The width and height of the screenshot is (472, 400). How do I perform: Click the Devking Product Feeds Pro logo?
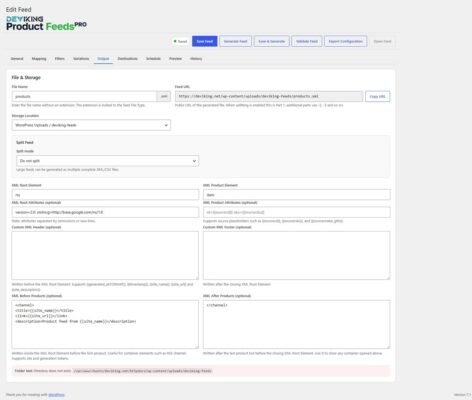click(x=46, y=23)
